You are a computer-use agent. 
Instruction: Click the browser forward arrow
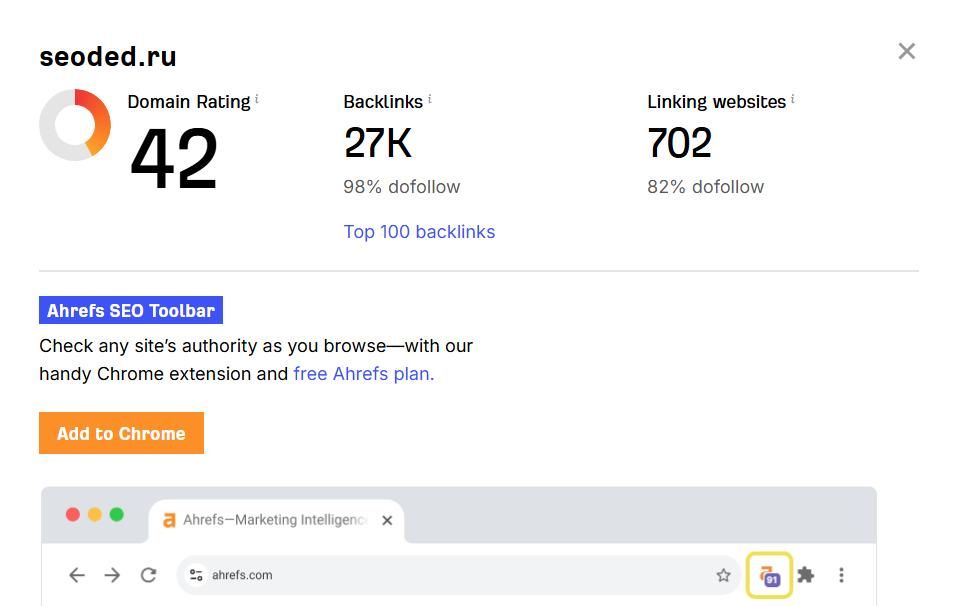tap(112, 575)
